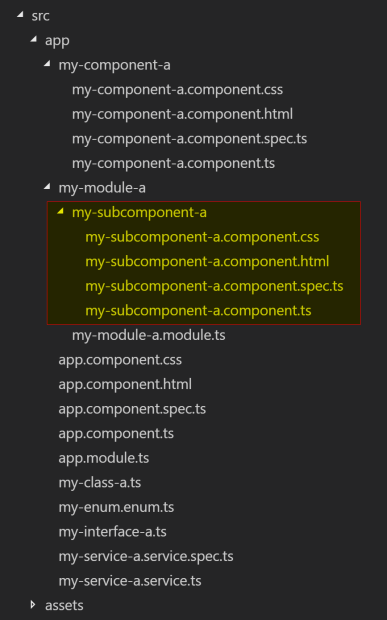Open my-service-a.service.ts file

point(130,581)
